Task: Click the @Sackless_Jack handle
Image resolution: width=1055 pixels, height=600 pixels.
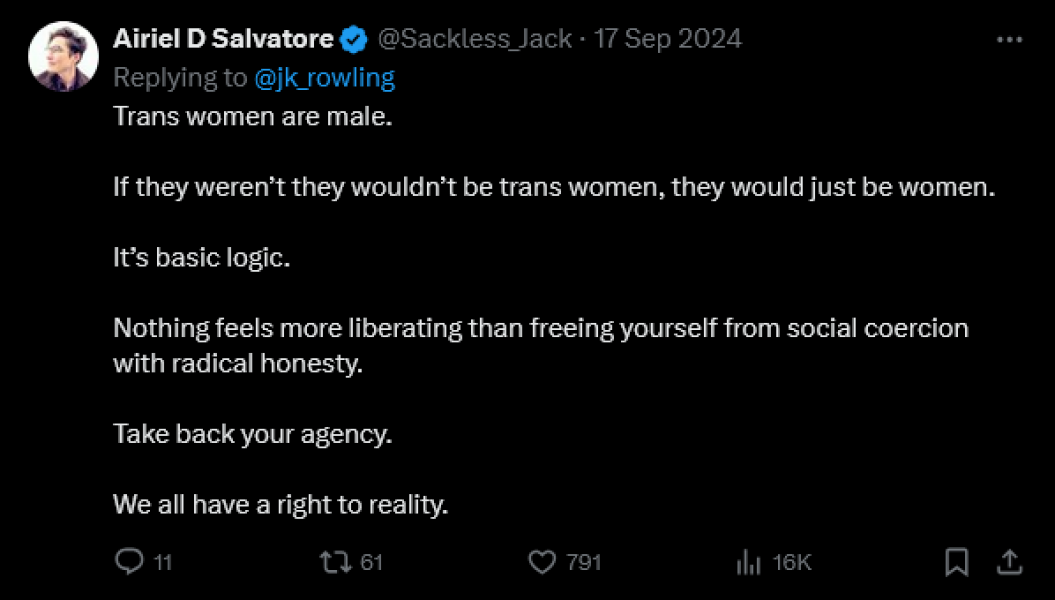Action: [x=474, y=40]
